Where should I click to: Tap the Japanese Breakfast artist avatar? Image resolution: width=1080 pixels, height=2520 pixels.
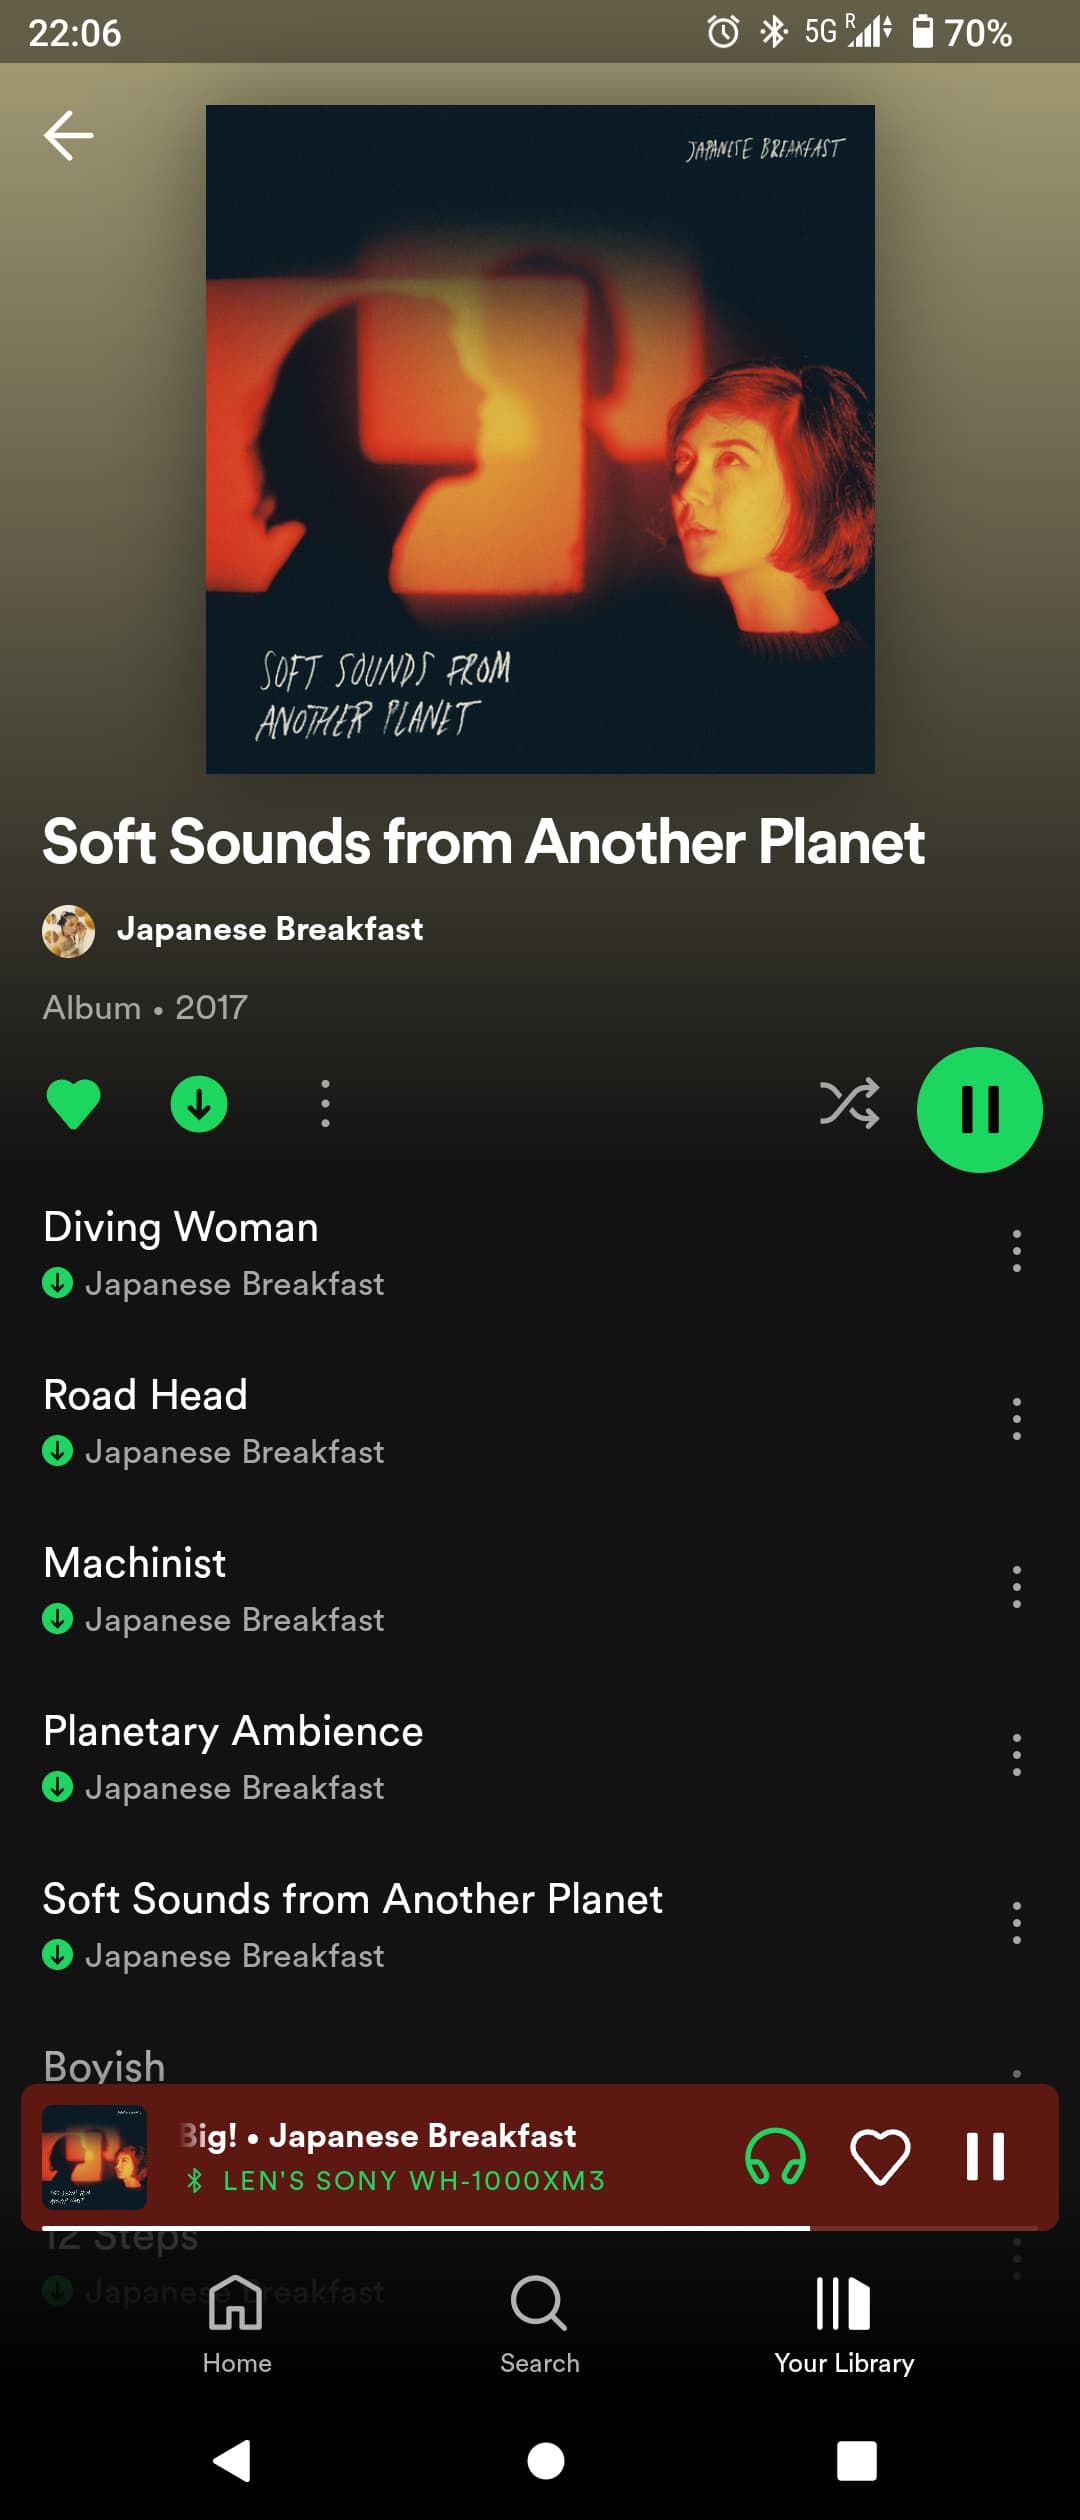(x=69, y=931)
